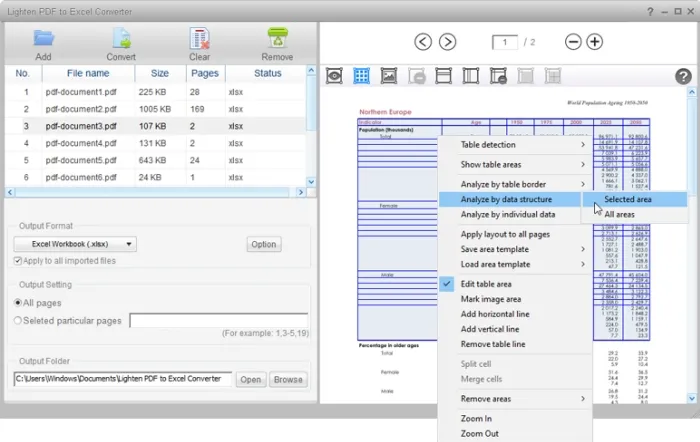
Task: Click the Convert icon
Action: click(x=121, y=39)
